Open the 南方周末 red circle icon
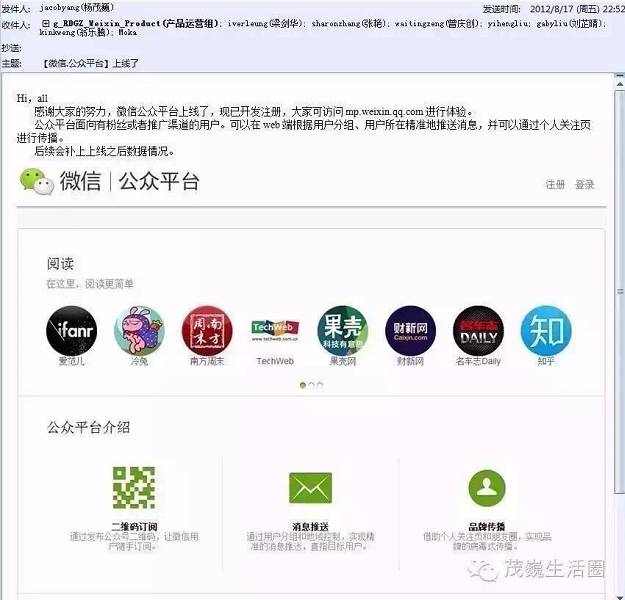 [x=207, y=330]
